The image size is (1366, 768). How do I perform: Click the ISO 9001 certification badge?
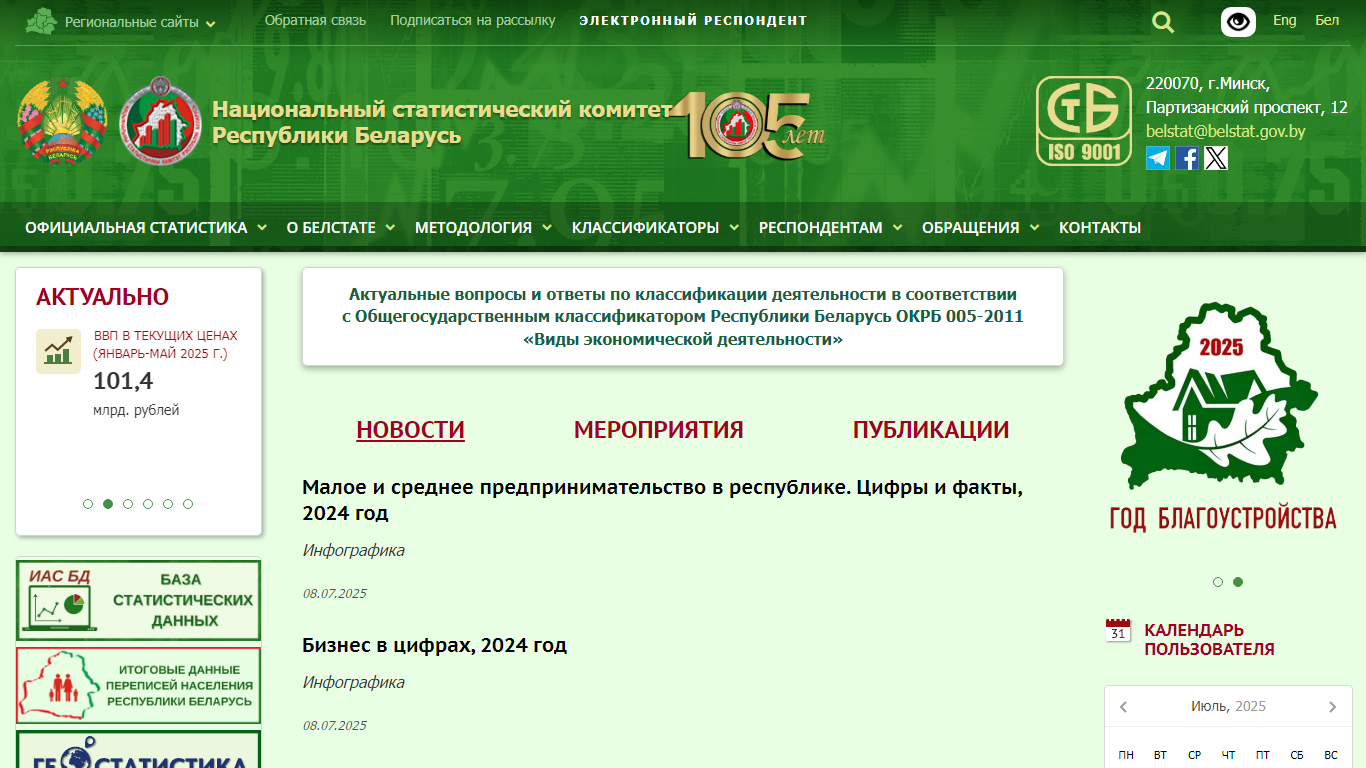(1084, 121)
